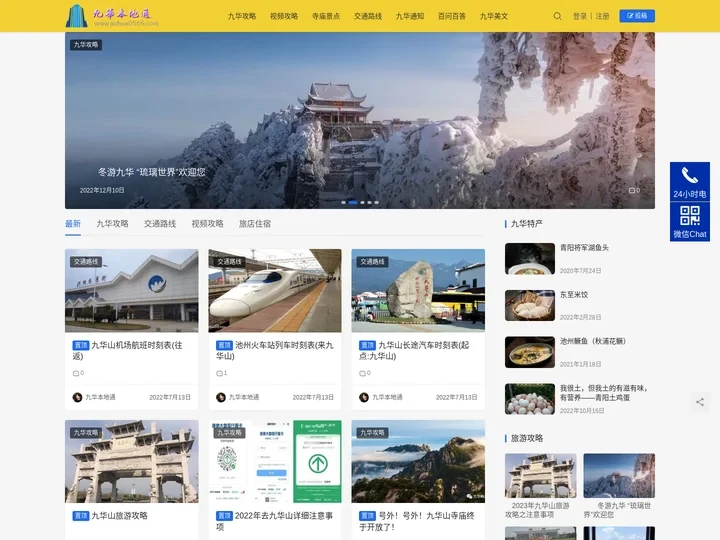The height and width of the screenshot is (540, 720).
Task: Switch to the 视频攻略 content tab
Action: pyautogui.click(x=208, y=224)
